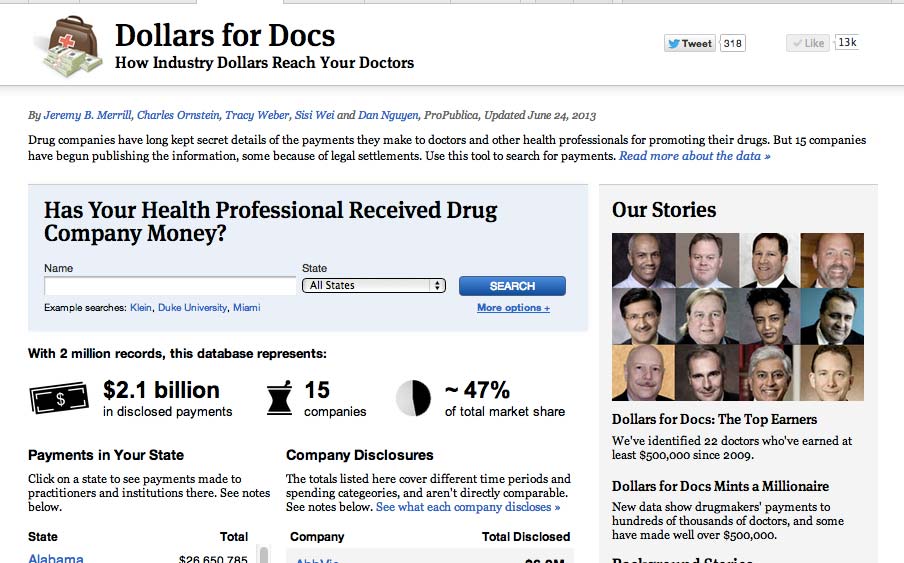
Task: Try the Miami example search
Action: tap(247, 308)
